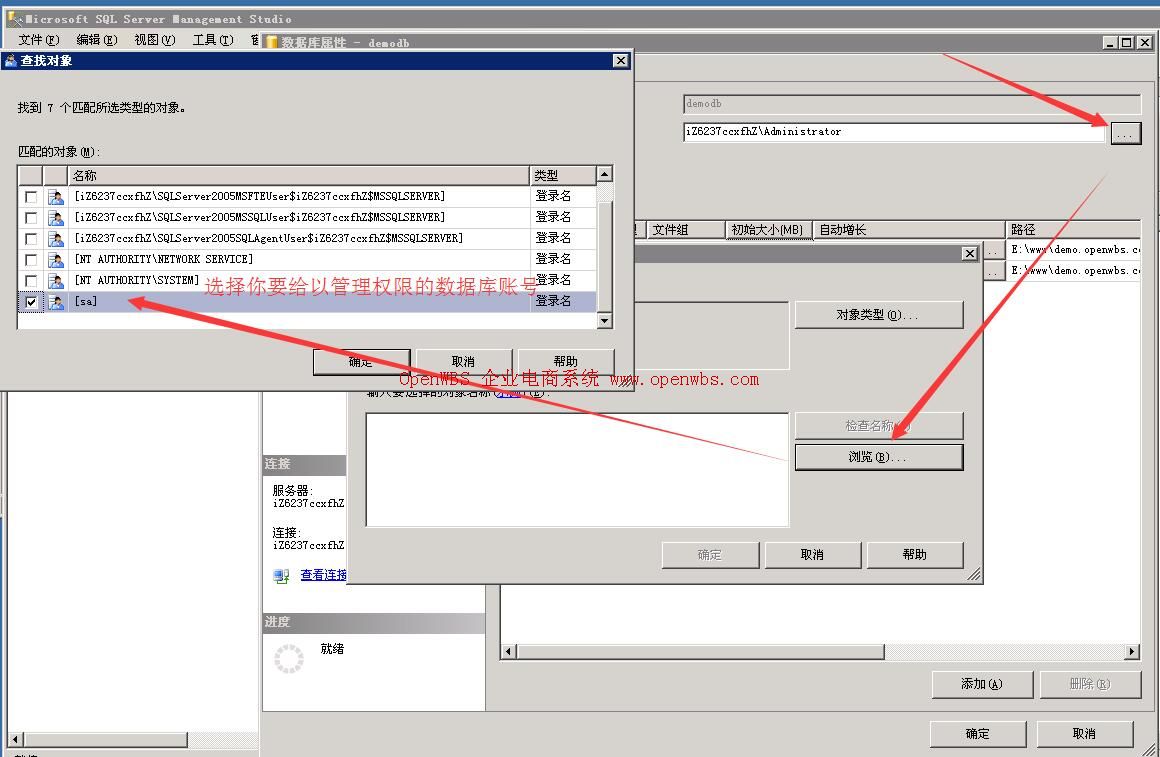The width and height of the screenshot is (1160, 757).
Task: Click the login icon for NT AUTHORITY\NETWORK SERVICE
Action: click(x=56, y=260)
